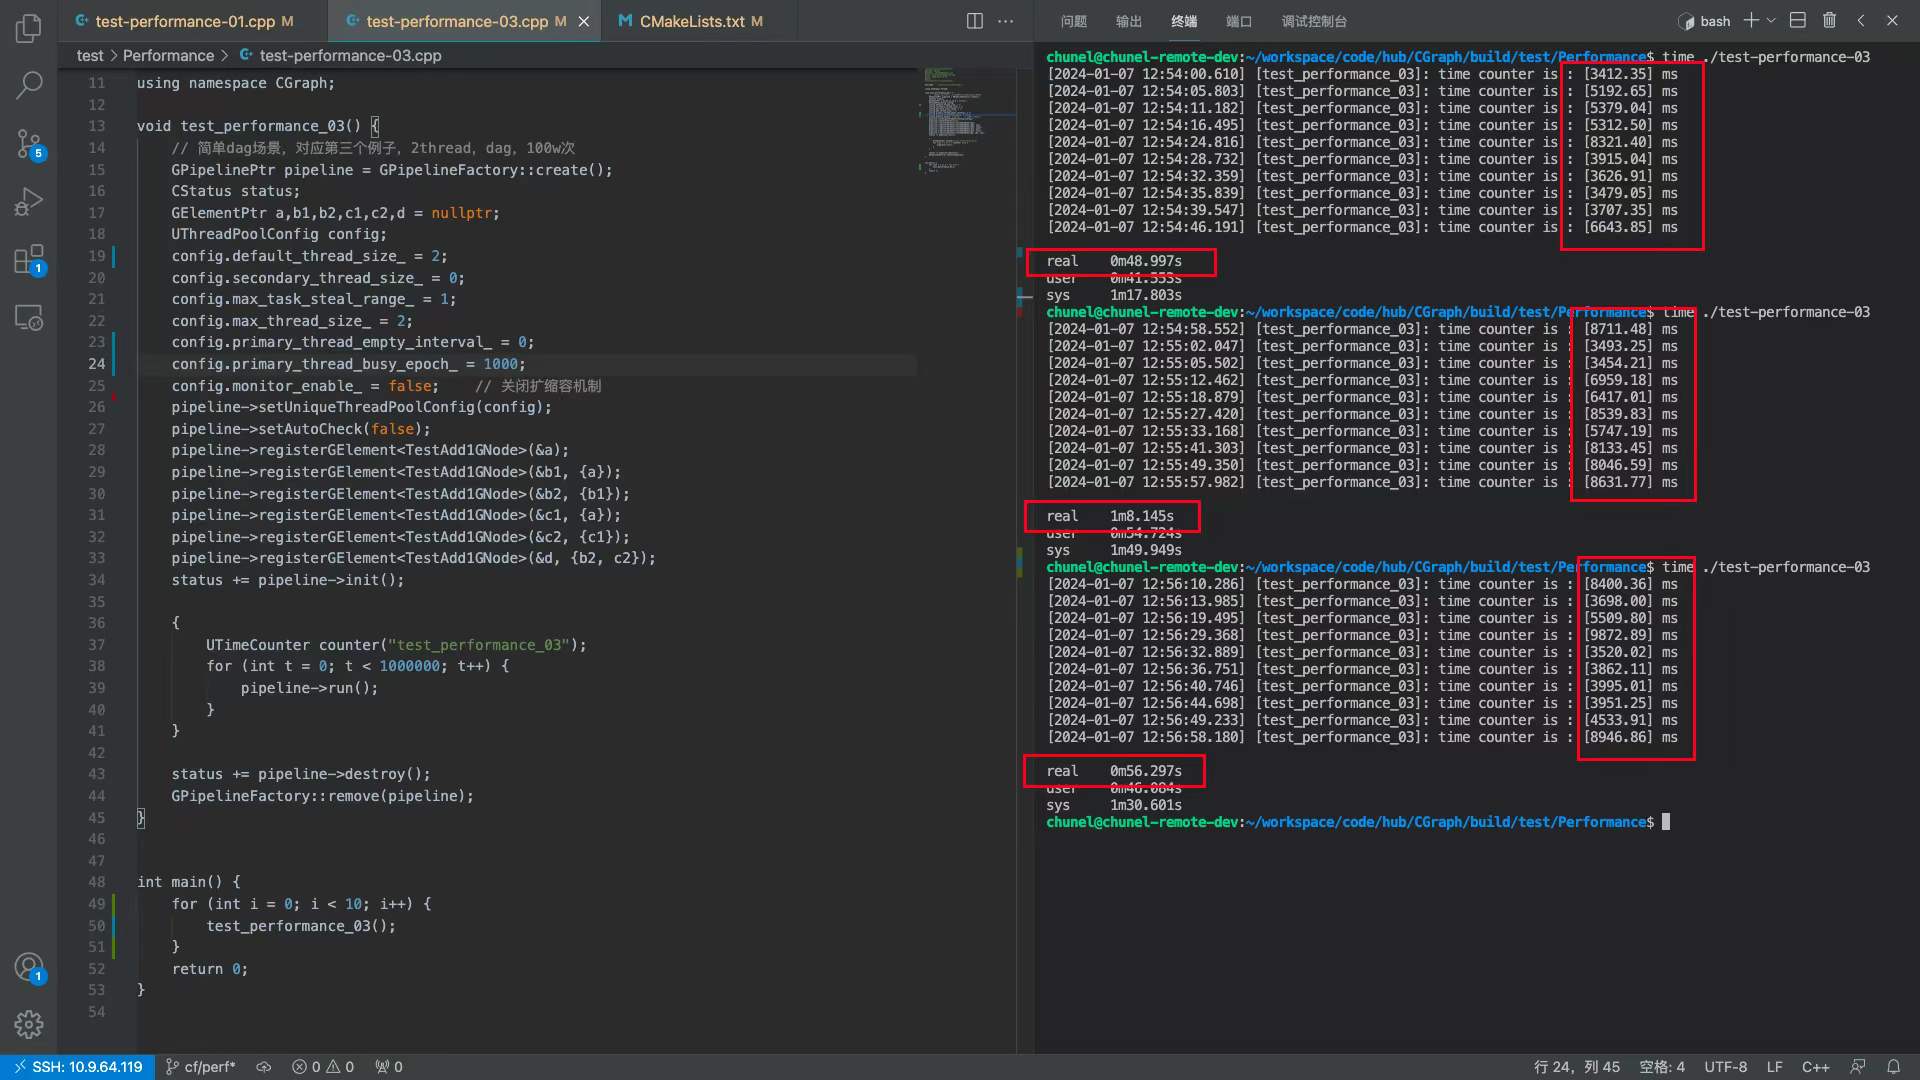The image size is (1920, 1080).
Task: Open the Manage gear settings
Action: (x=29, y=1024)
